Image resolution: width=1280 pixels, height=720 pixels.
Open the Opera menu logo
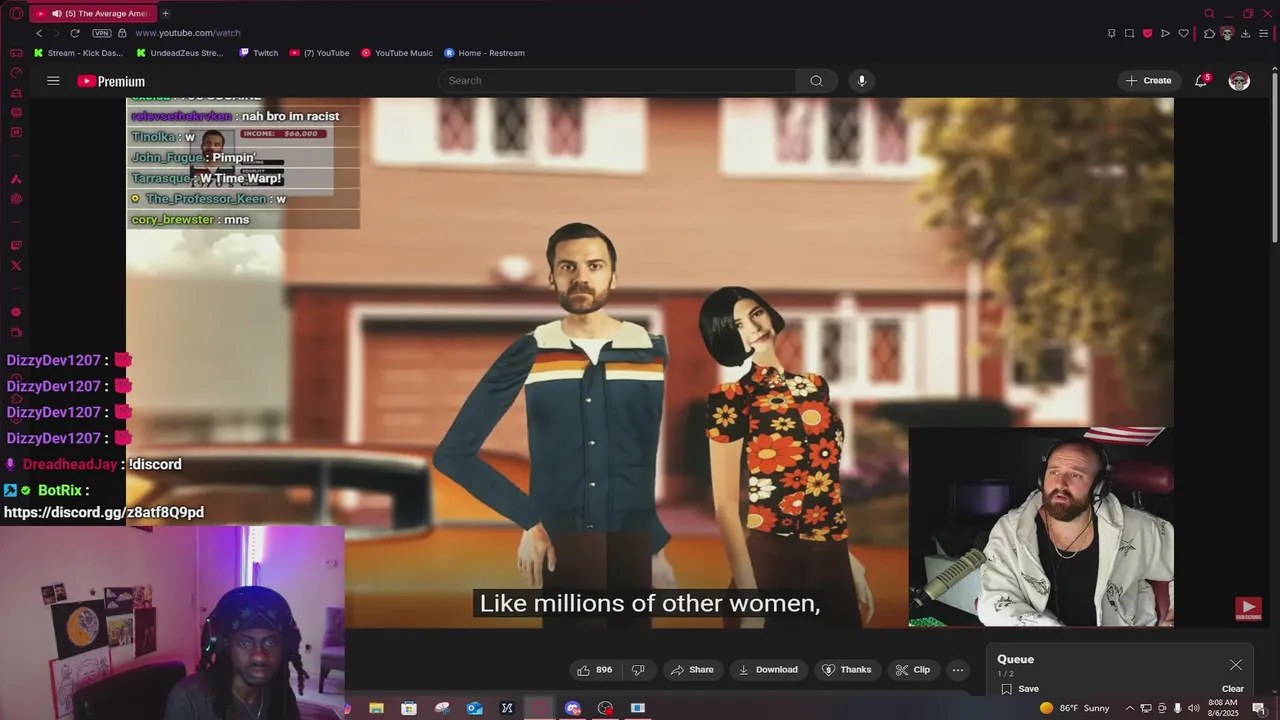pyautogui.click(x=16, y=13)
